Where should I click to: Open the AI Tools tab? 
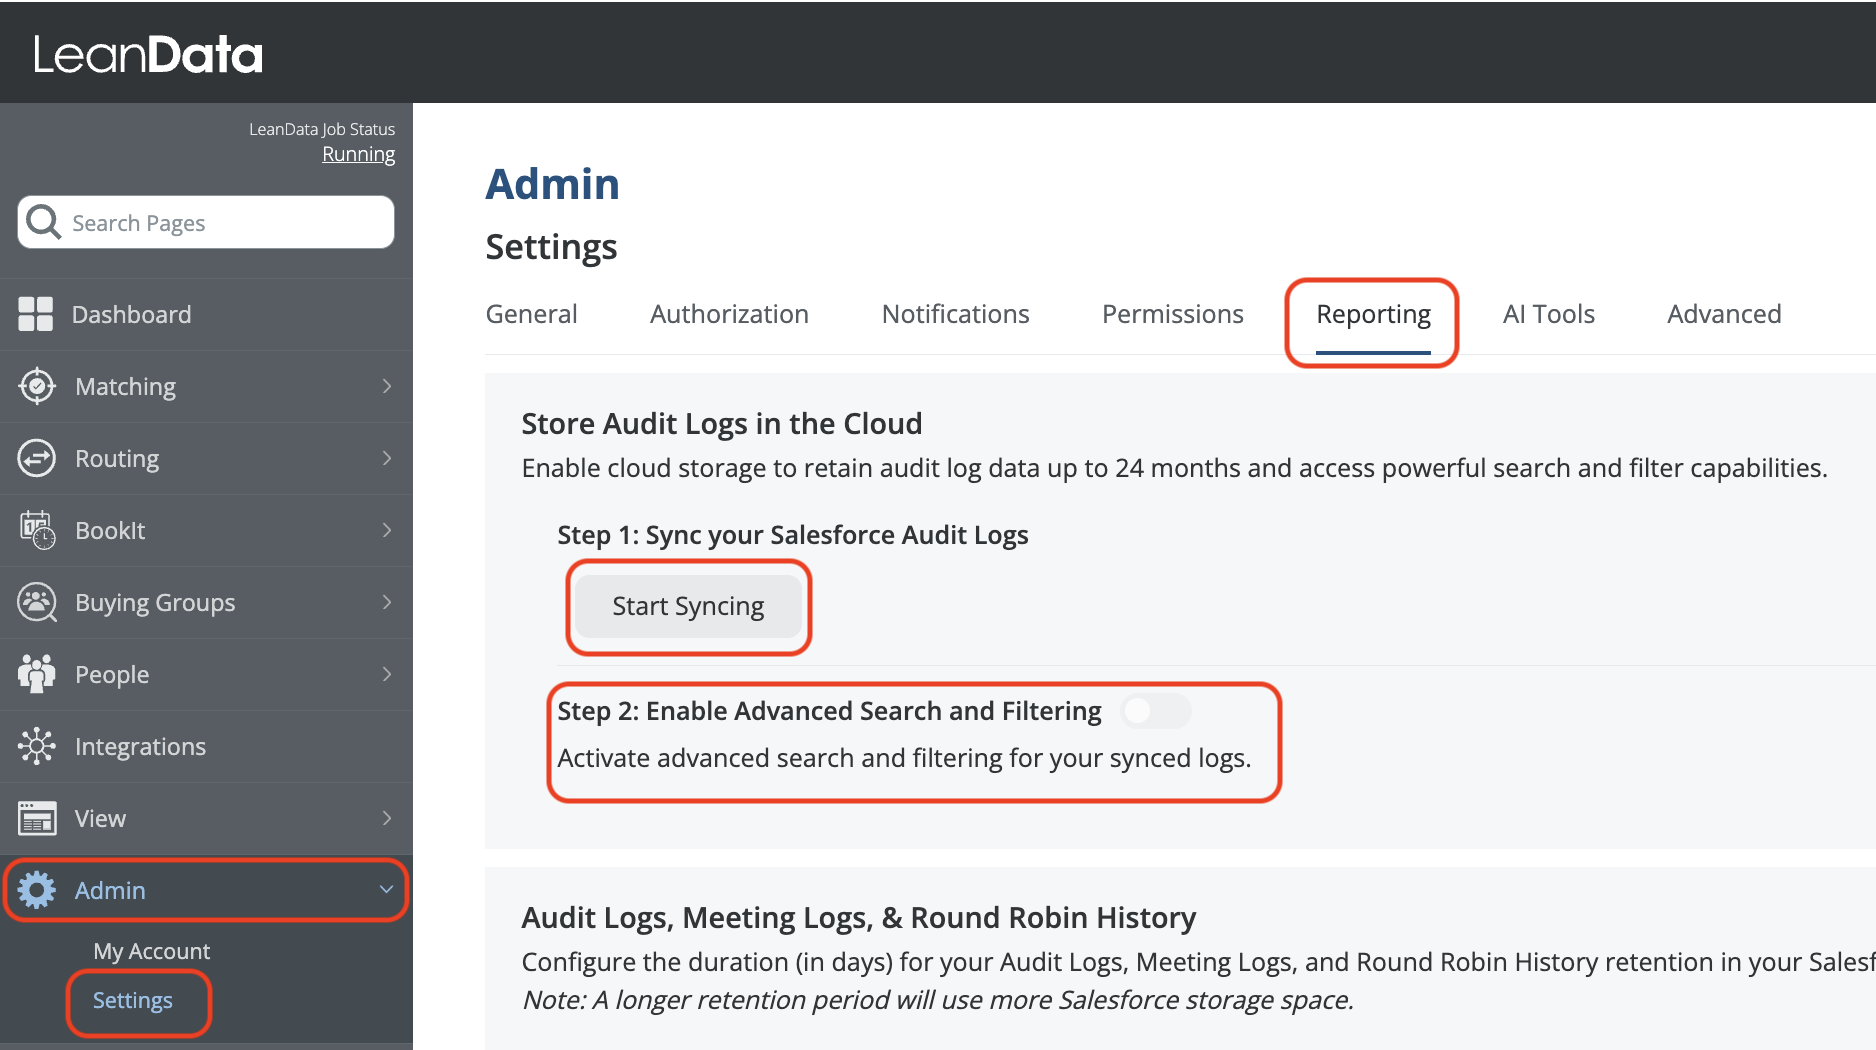click(1548, 314)
